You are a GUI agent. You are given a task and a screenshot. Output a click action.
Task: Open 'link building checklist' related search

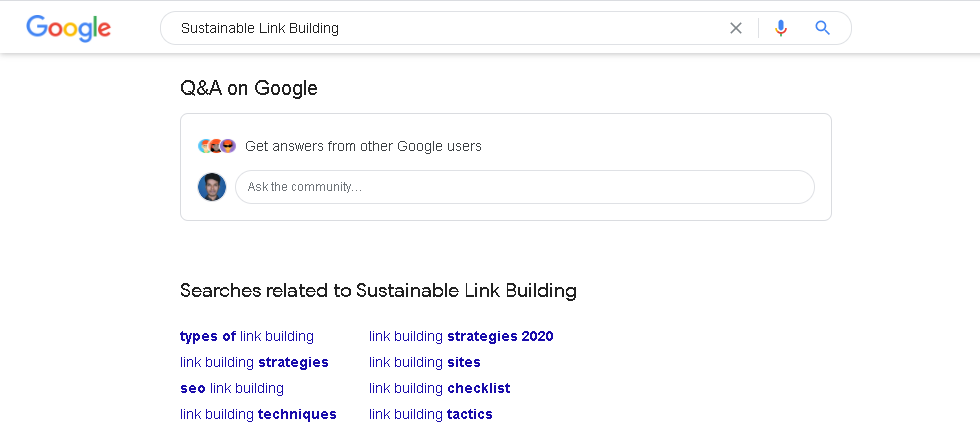pyautogui.click(x=440, y=388)
